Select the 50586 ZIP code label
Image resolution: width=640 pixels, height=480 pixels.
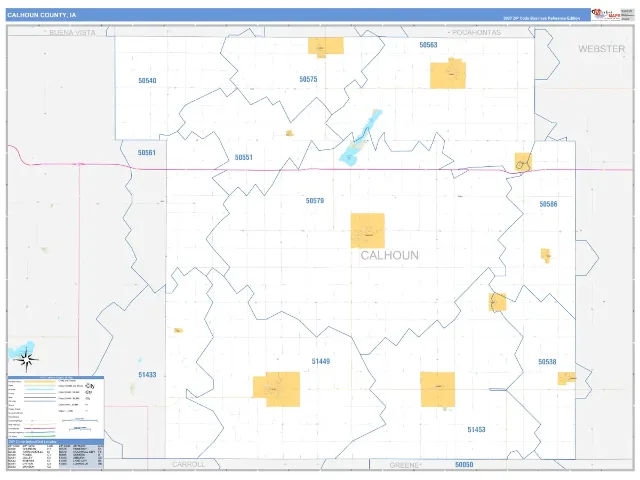tap(548, 204)
